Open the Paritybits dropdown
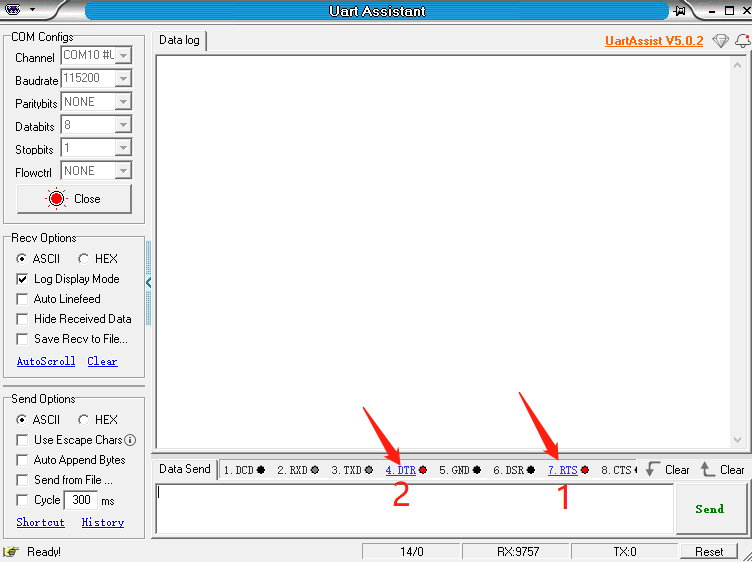 [x=123, y=102]
